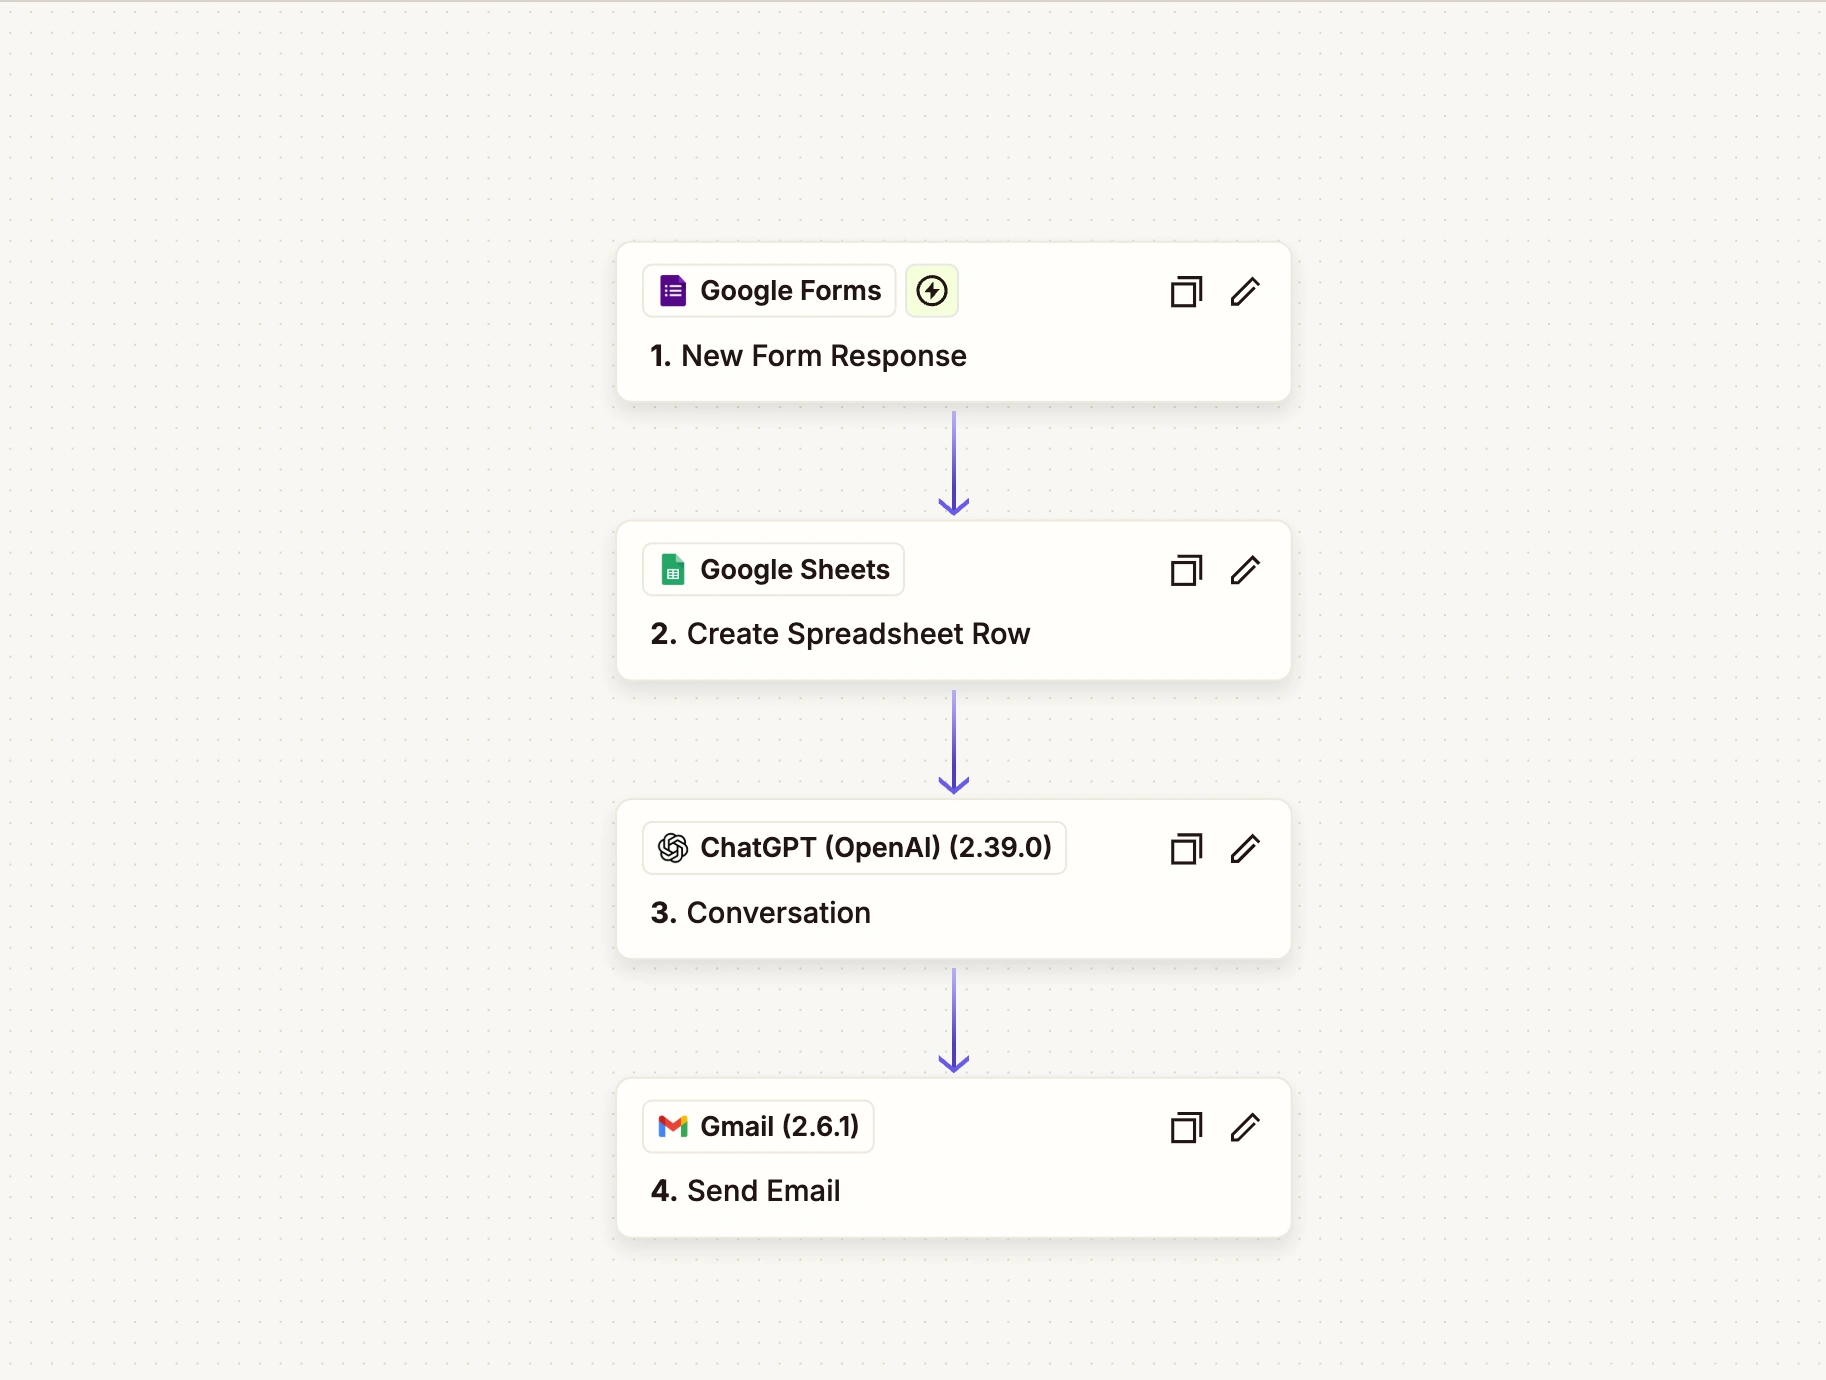
Task: Select the ChatGPT (OpenAI) (2.39.0) label
Action: pyautogui.click(x=875, y=848)
